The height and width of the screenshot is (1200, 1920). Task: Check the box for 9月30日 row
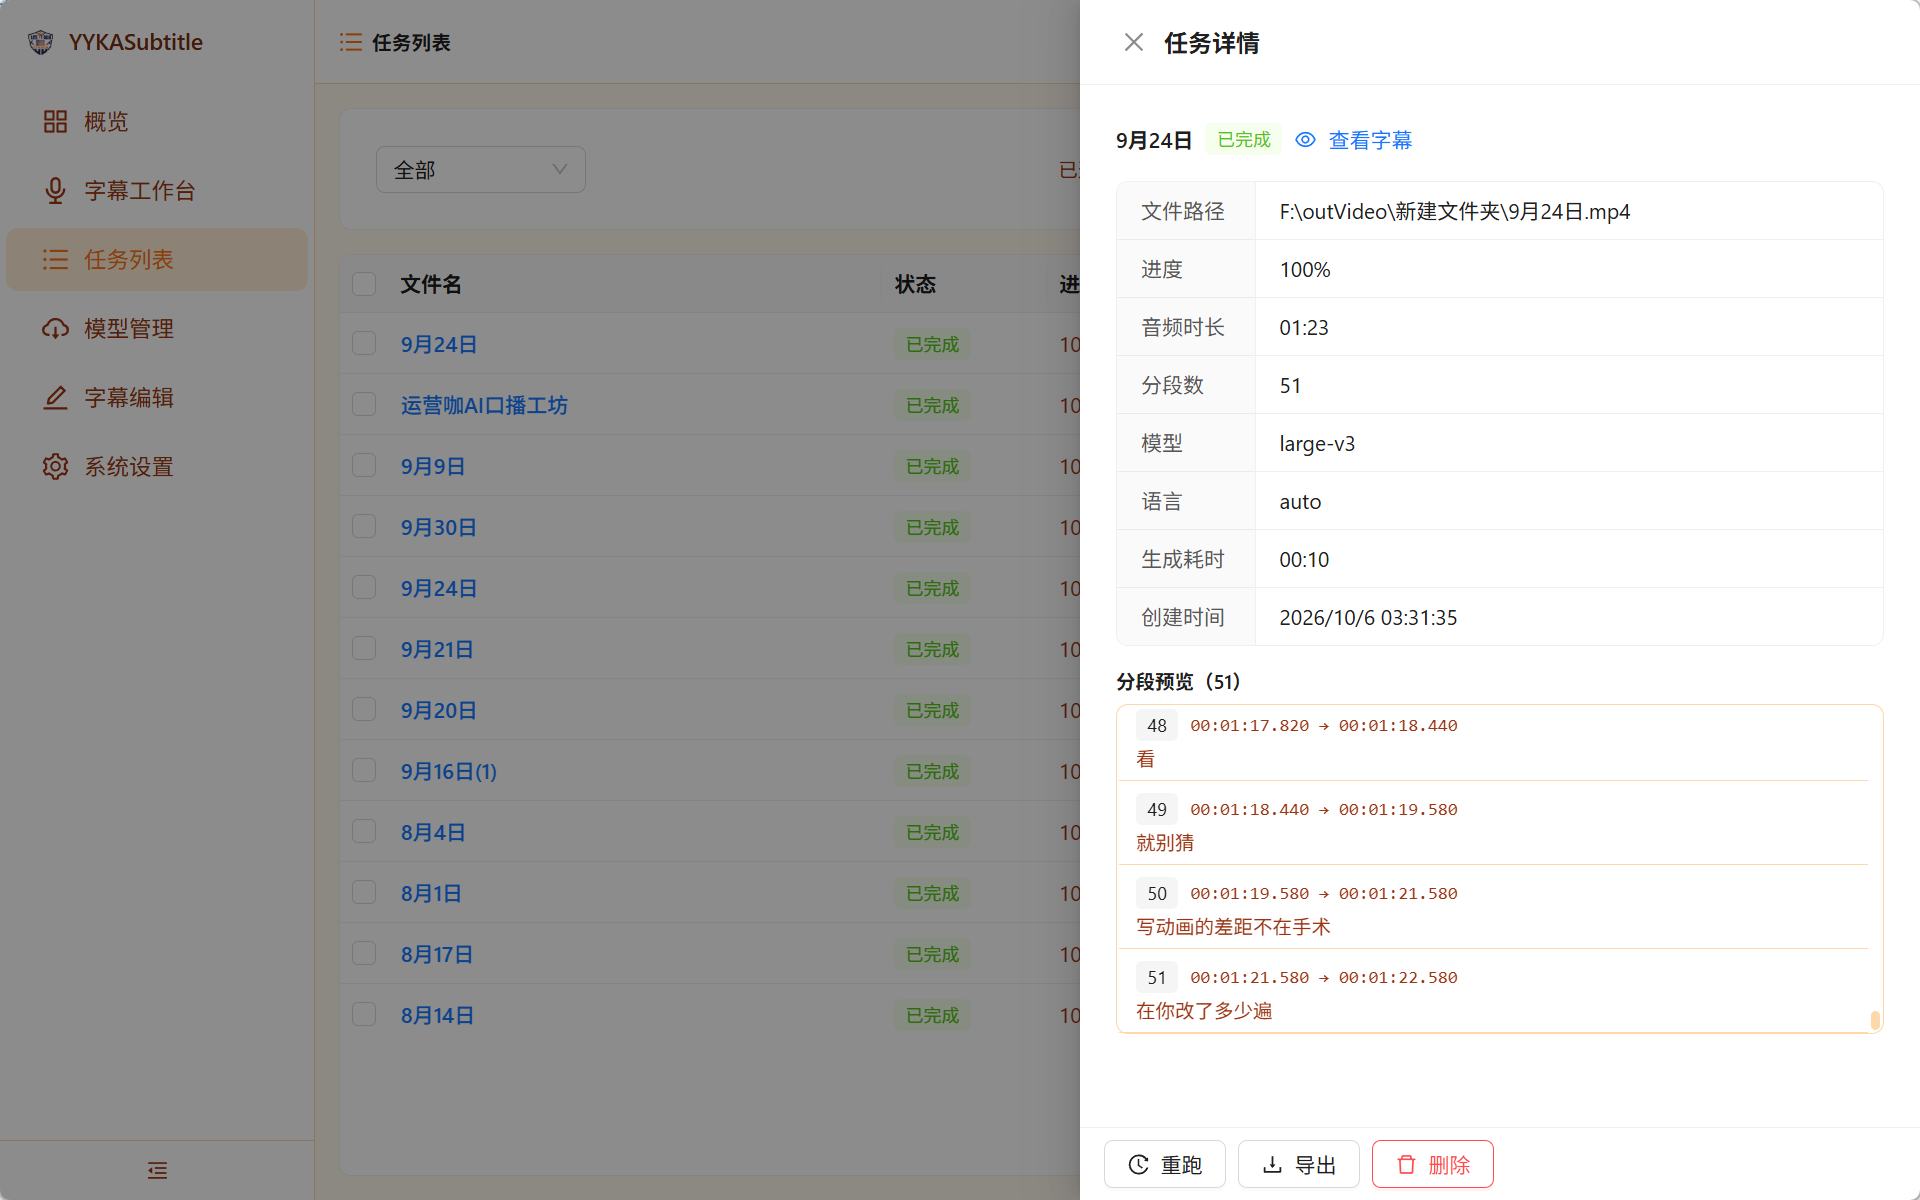click(364, 527)
